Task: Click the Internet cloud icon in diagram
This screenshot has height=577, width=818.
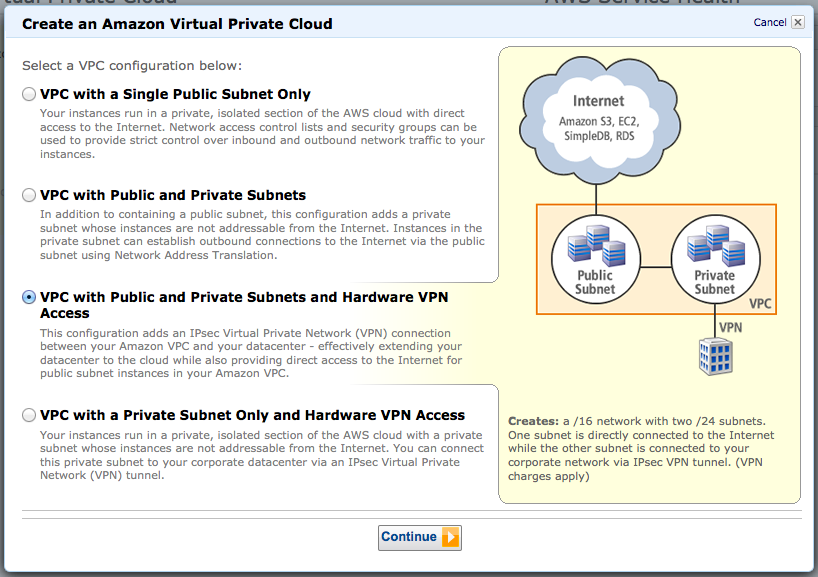Action: (x=599, y=118)
